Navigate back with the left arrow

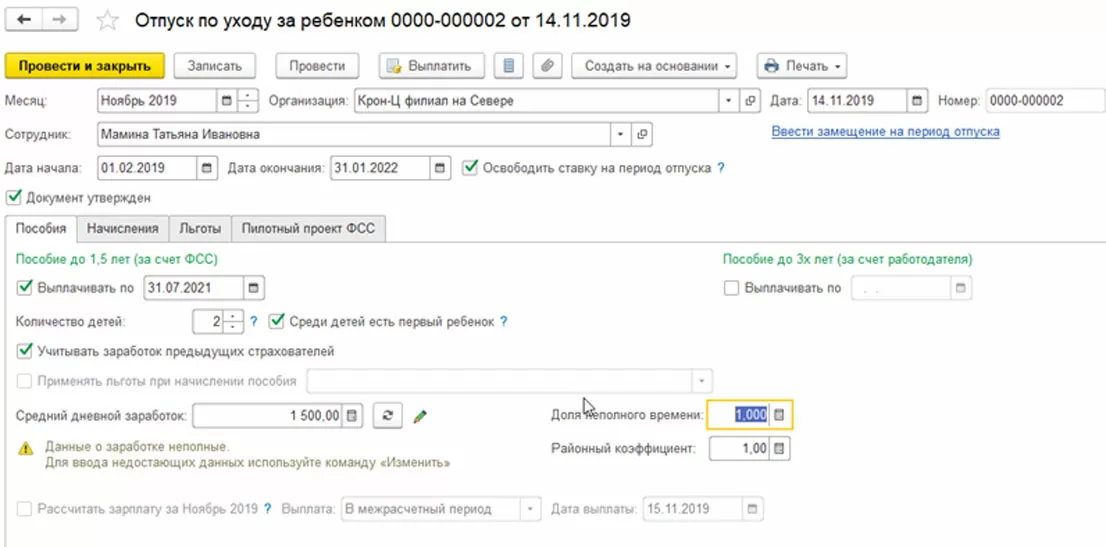(24, 21)
